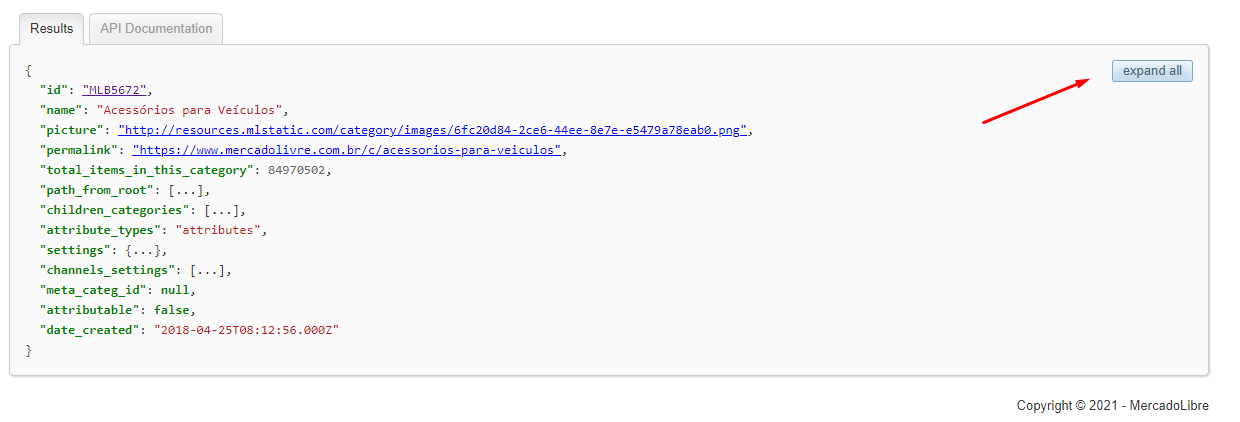Screen dimensions: 1240x422
Task: Open the MLB5672 id link
Action: coord(115,90)
